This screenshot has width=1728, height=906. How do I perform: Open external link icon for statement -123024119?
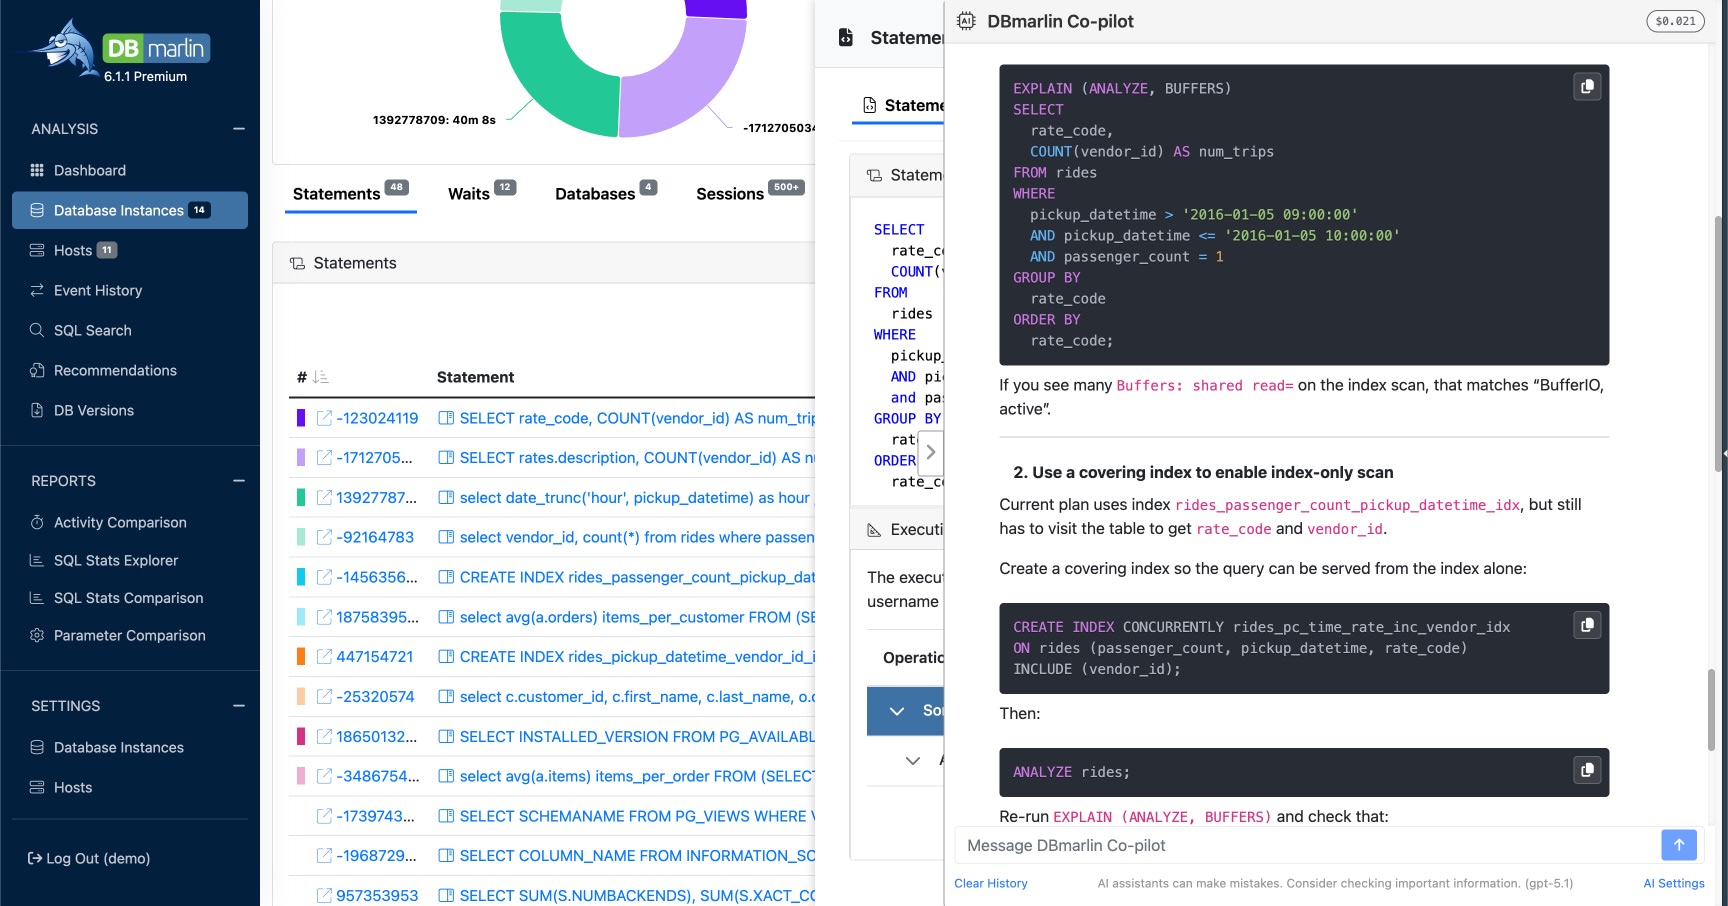(x=324, y=418)
